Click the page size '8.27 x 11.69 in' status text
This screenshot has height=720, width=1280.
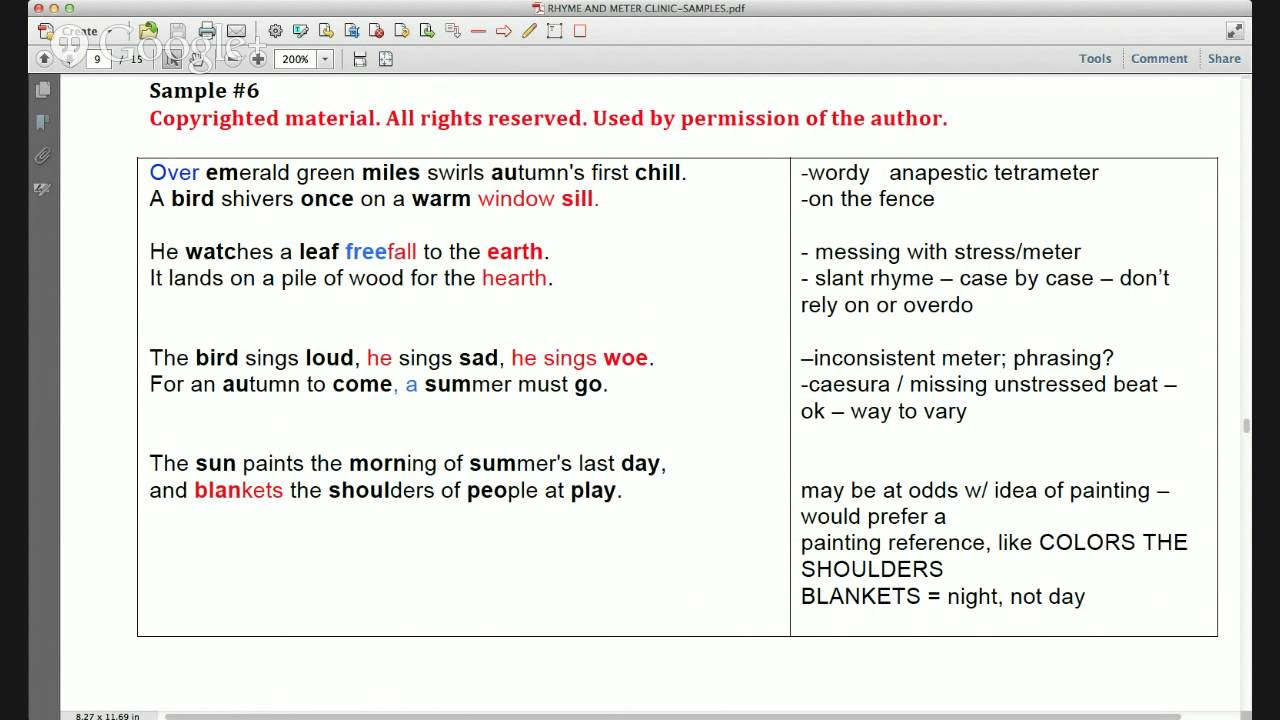pos(107,716)
